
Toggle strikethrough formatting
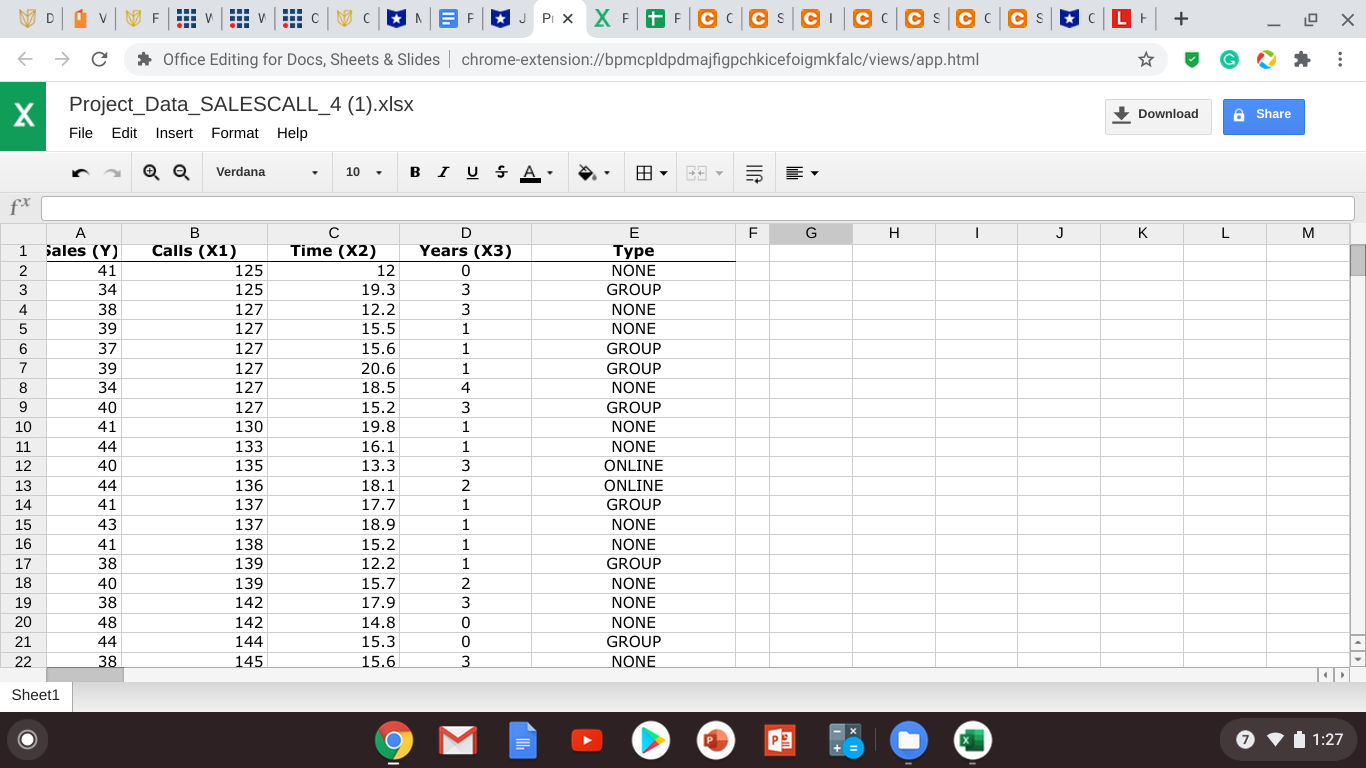pos(501,172)
